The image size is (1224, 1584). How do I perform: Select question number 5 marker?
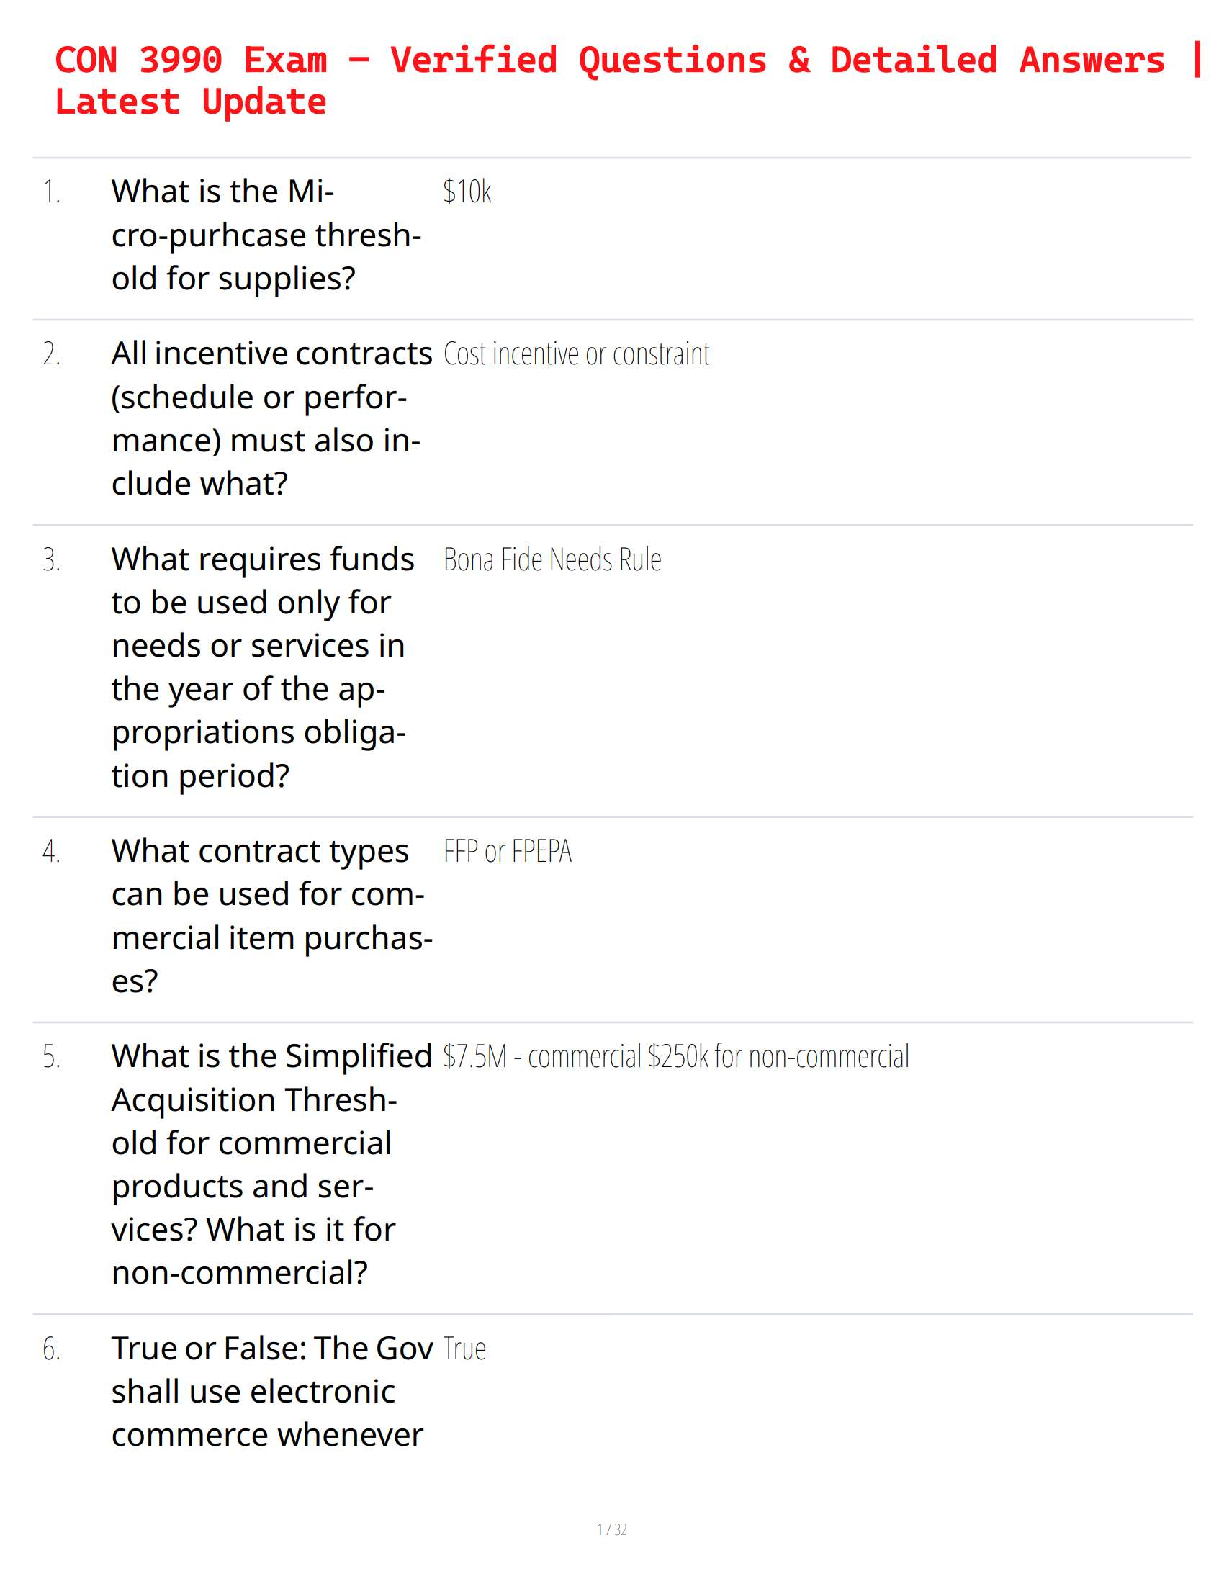(52, 1057)
